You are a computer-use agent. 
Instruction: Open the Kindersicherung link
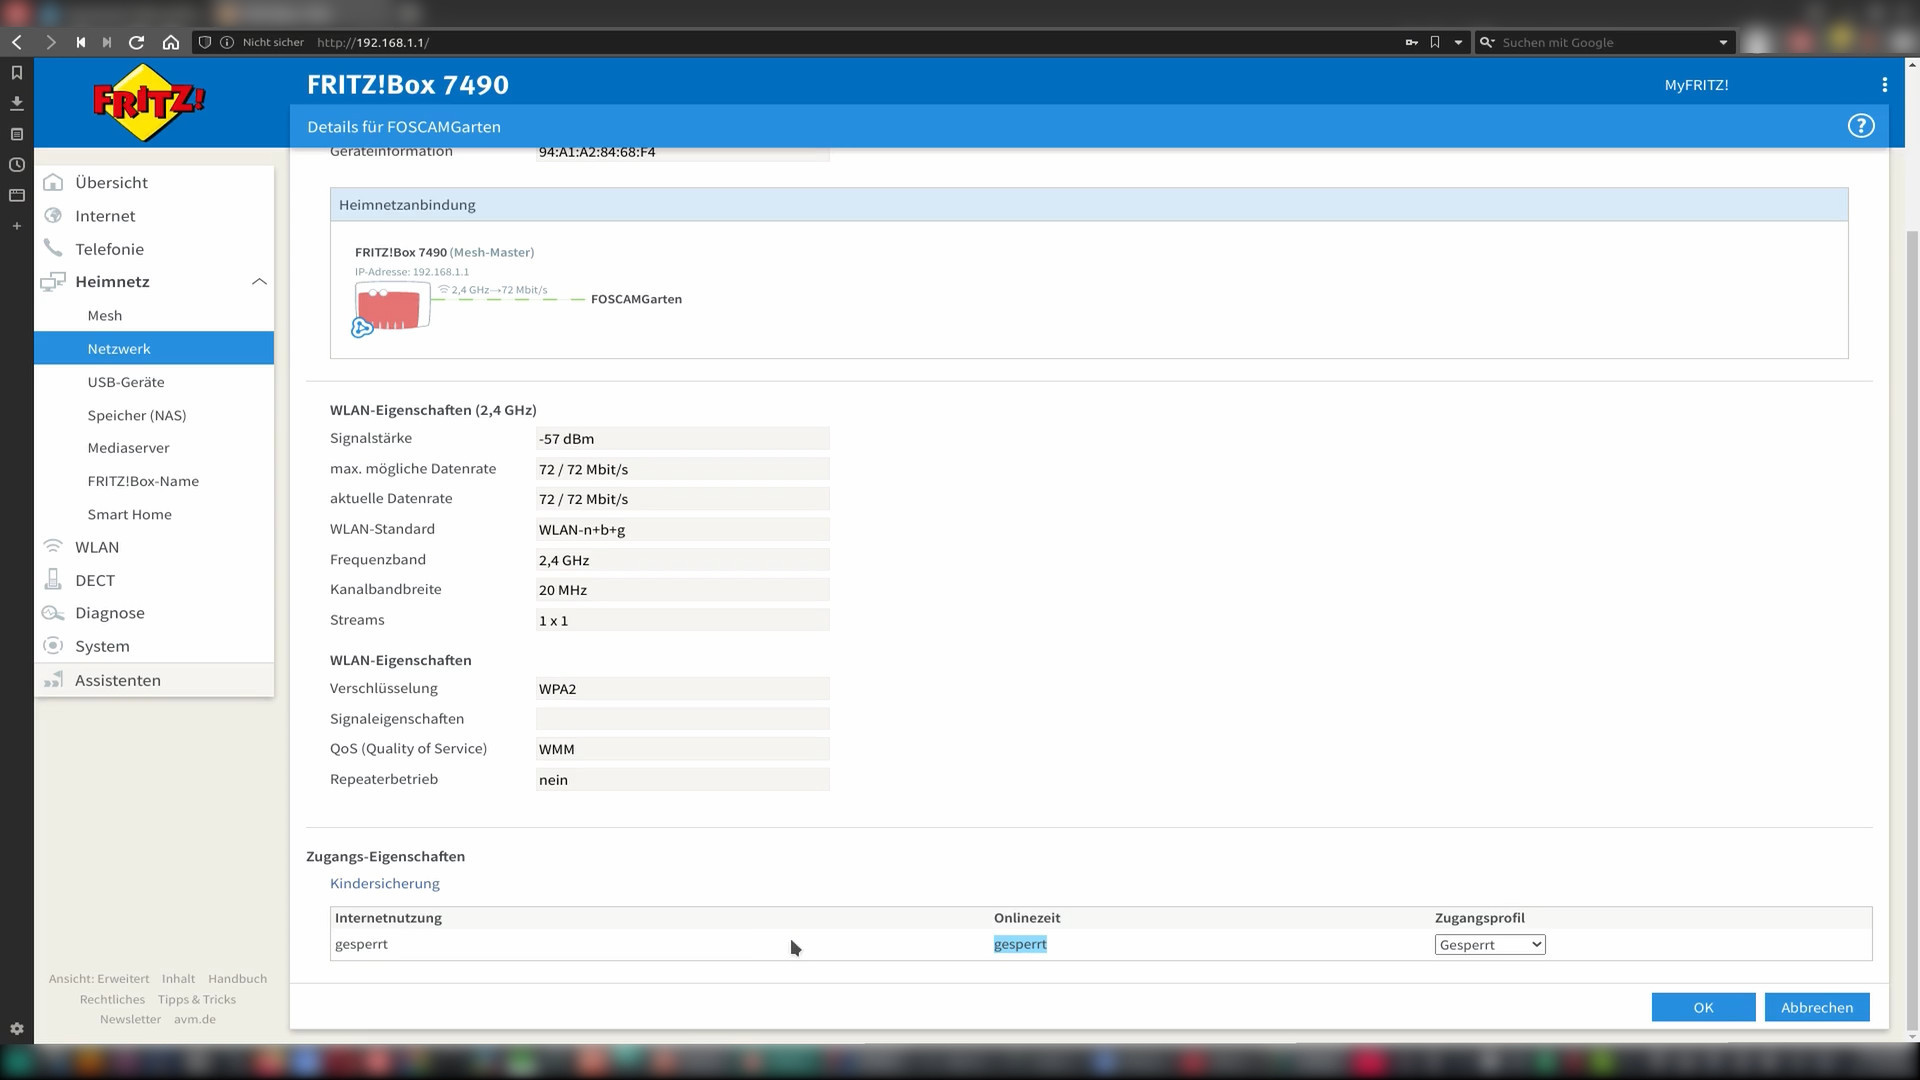385,883
